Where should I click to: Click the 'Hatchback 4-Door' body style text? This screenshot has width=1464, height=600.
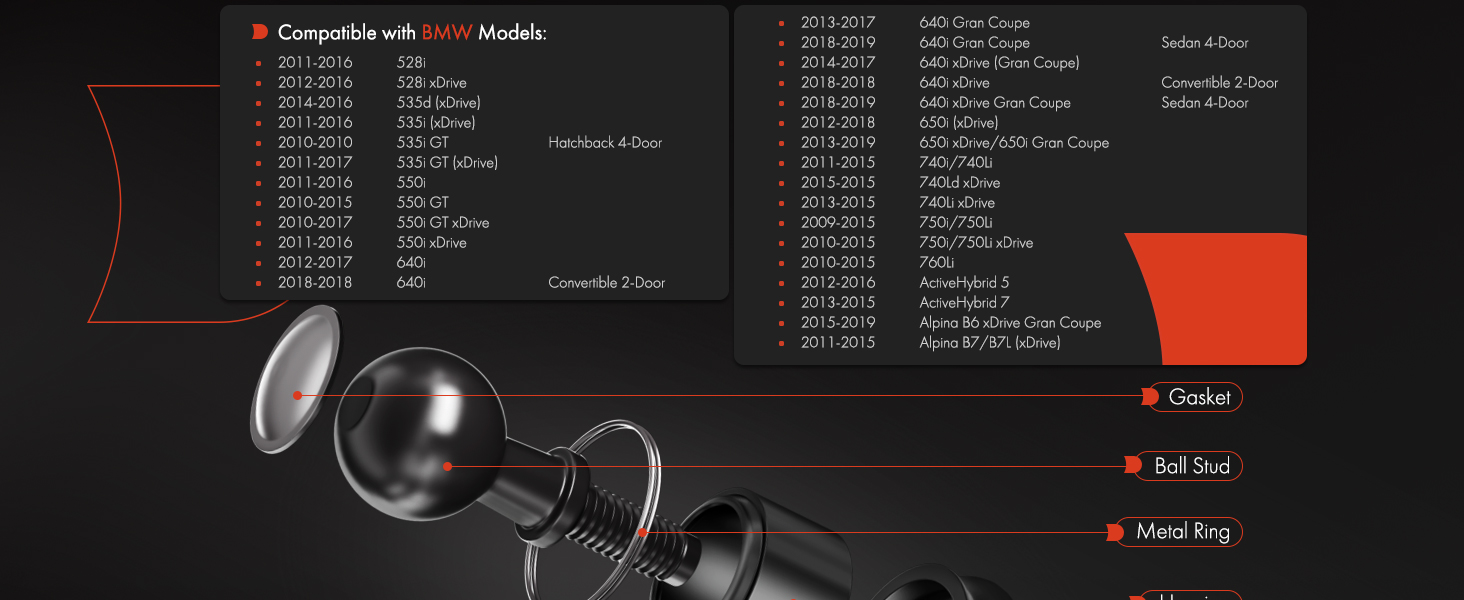[605, 143]
